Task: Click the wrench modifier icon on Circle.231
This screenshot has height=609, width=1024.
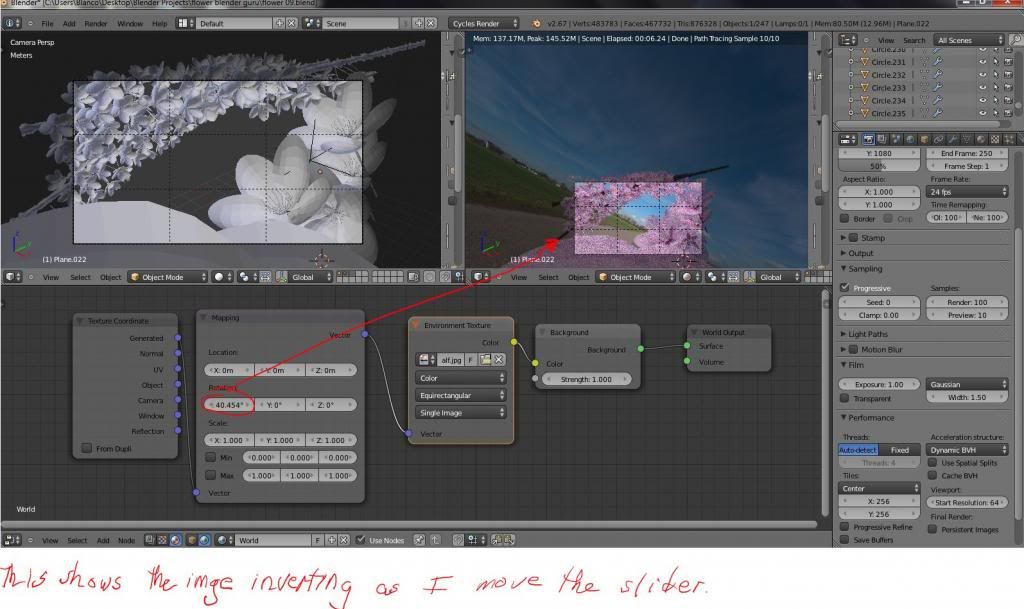Action: 938,62
